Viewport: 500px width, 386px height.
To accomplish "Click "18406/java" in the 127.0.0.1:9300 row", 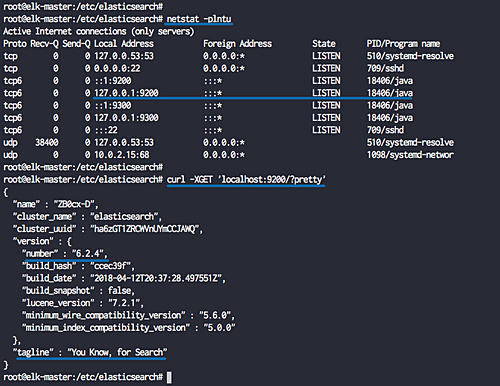I will (390, 118).
